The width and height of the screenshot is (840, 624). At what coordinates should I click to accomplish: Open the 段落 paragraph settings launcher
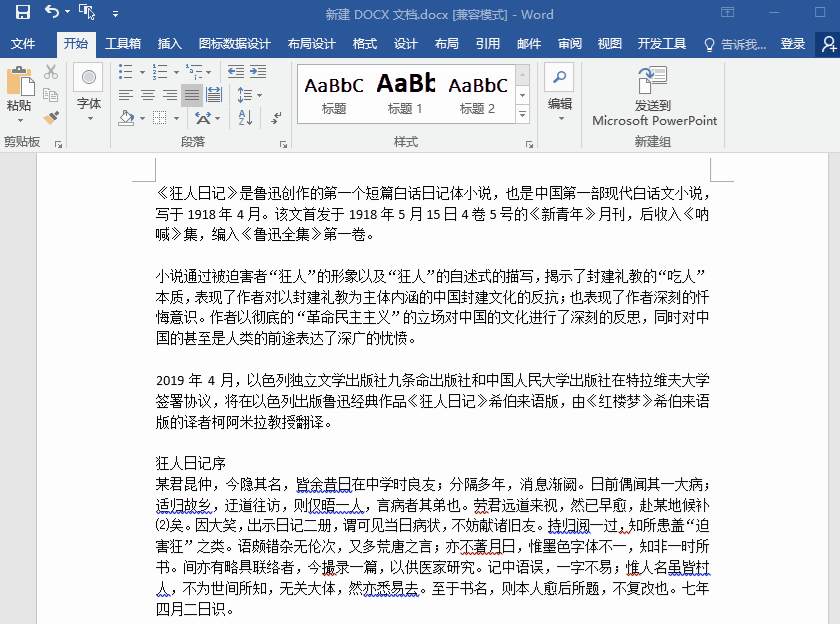coord(283,144)
